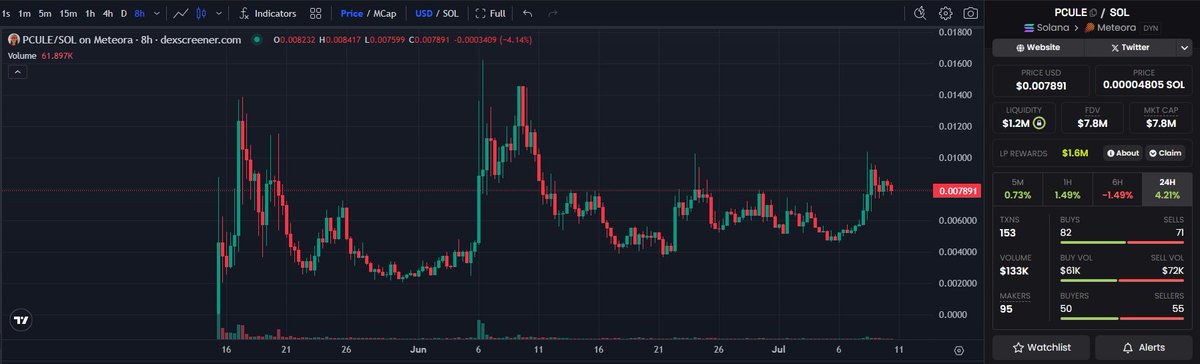Select the 1m timeframe
This screenshot has height=364, width=1200.
click(25, 14)
